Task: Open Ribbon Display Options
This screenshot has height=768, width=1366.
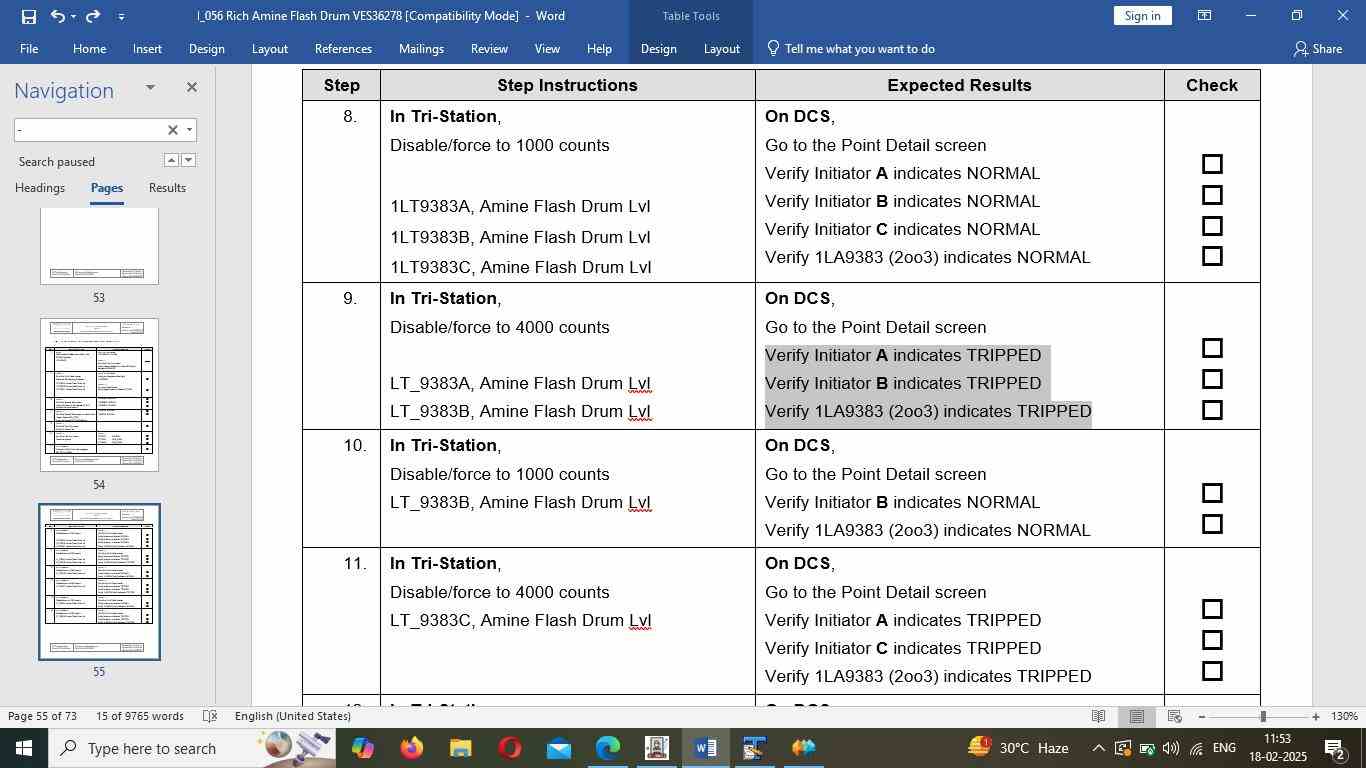Action: (1205, 16)
